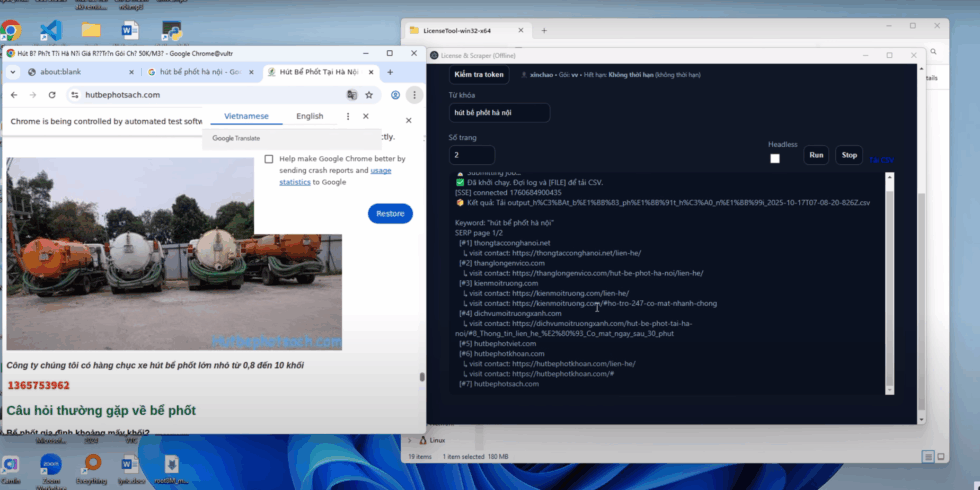
Task: Add a new File Explorer tab
Action: pos(544,30)
